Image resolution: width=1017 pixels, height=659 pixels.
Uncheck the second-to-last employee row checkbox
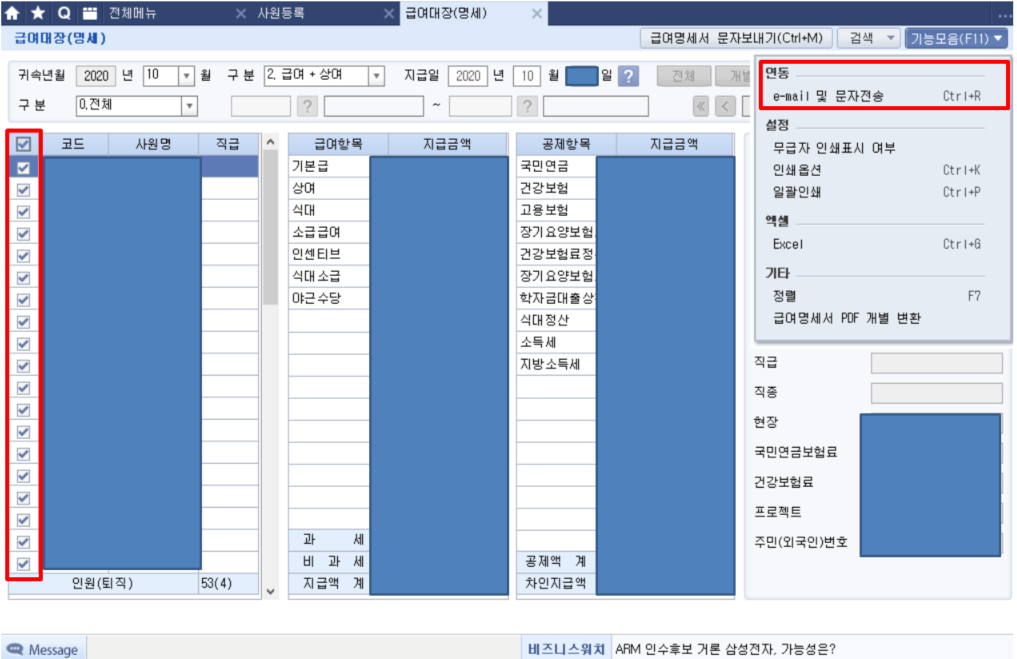coord(23,542)
